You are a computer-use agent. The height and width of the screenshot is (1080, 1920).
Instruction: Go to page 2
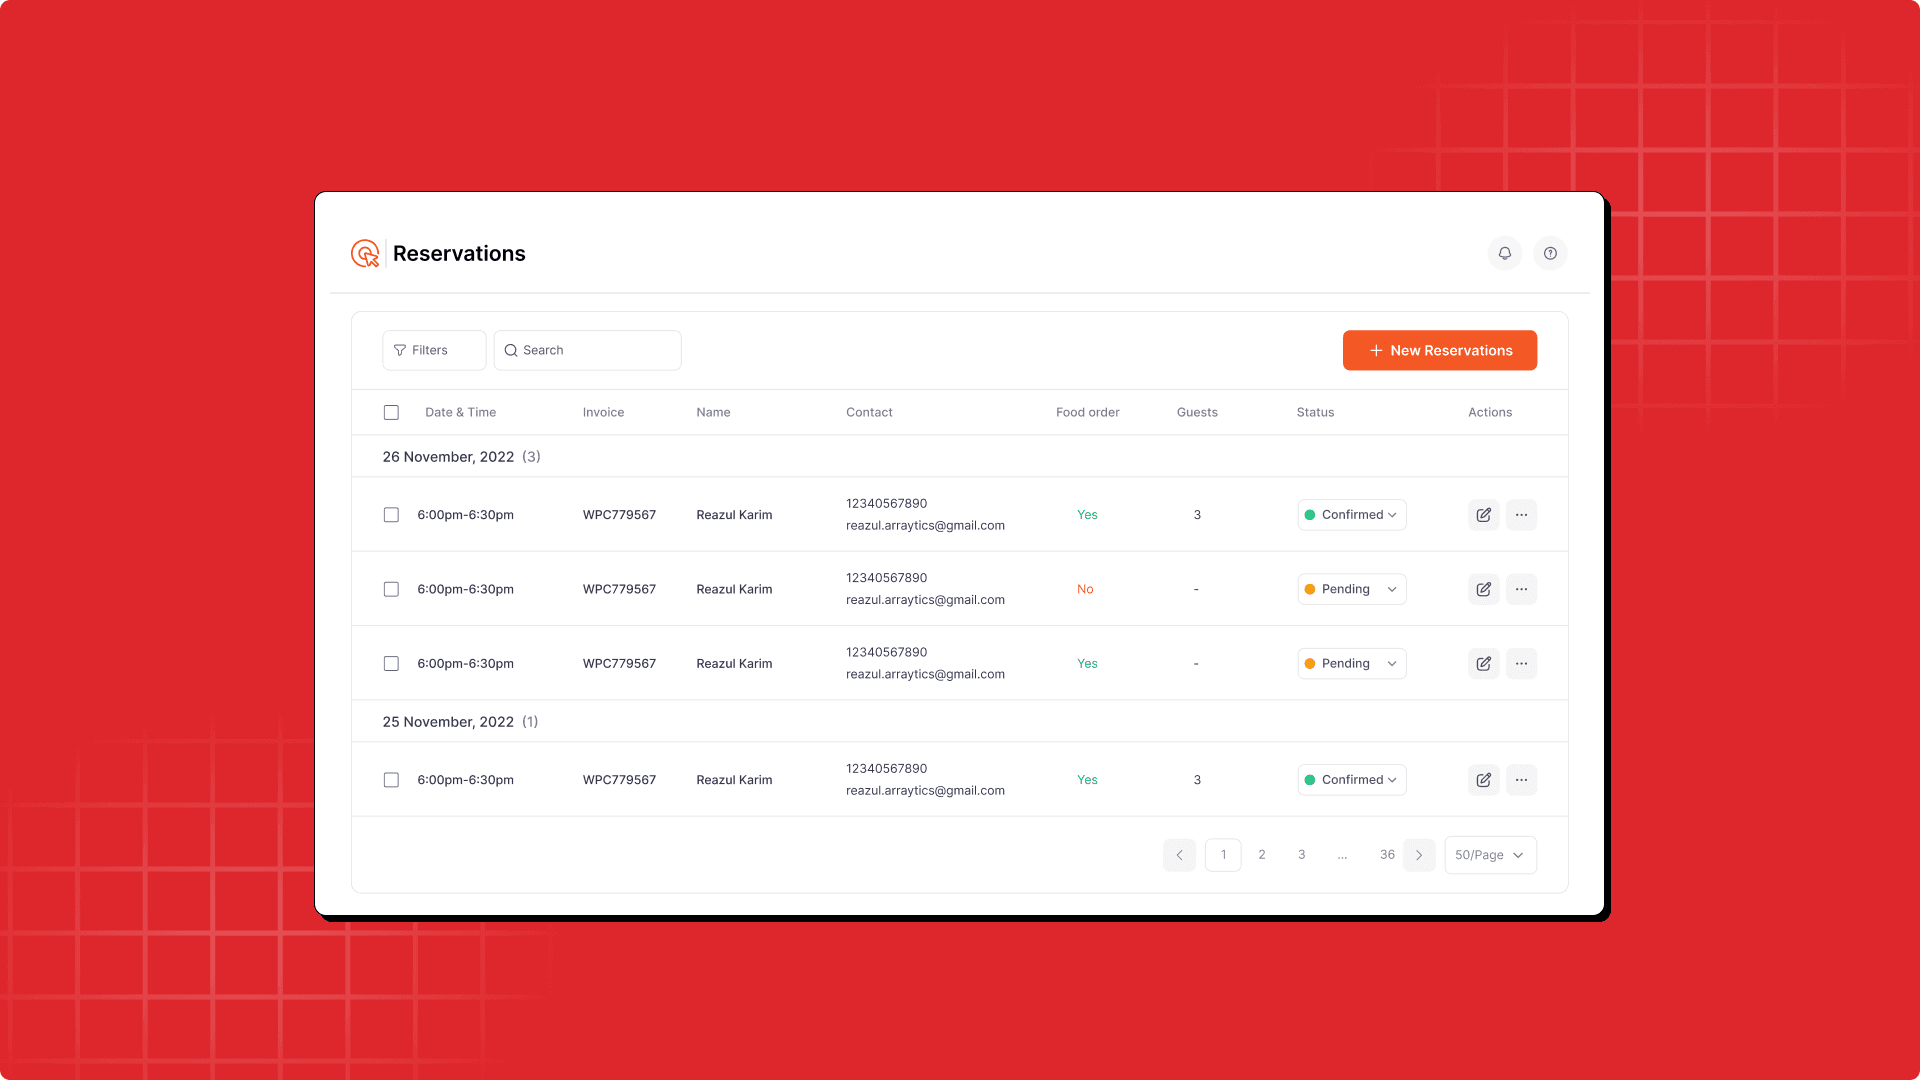(1262, 855)
